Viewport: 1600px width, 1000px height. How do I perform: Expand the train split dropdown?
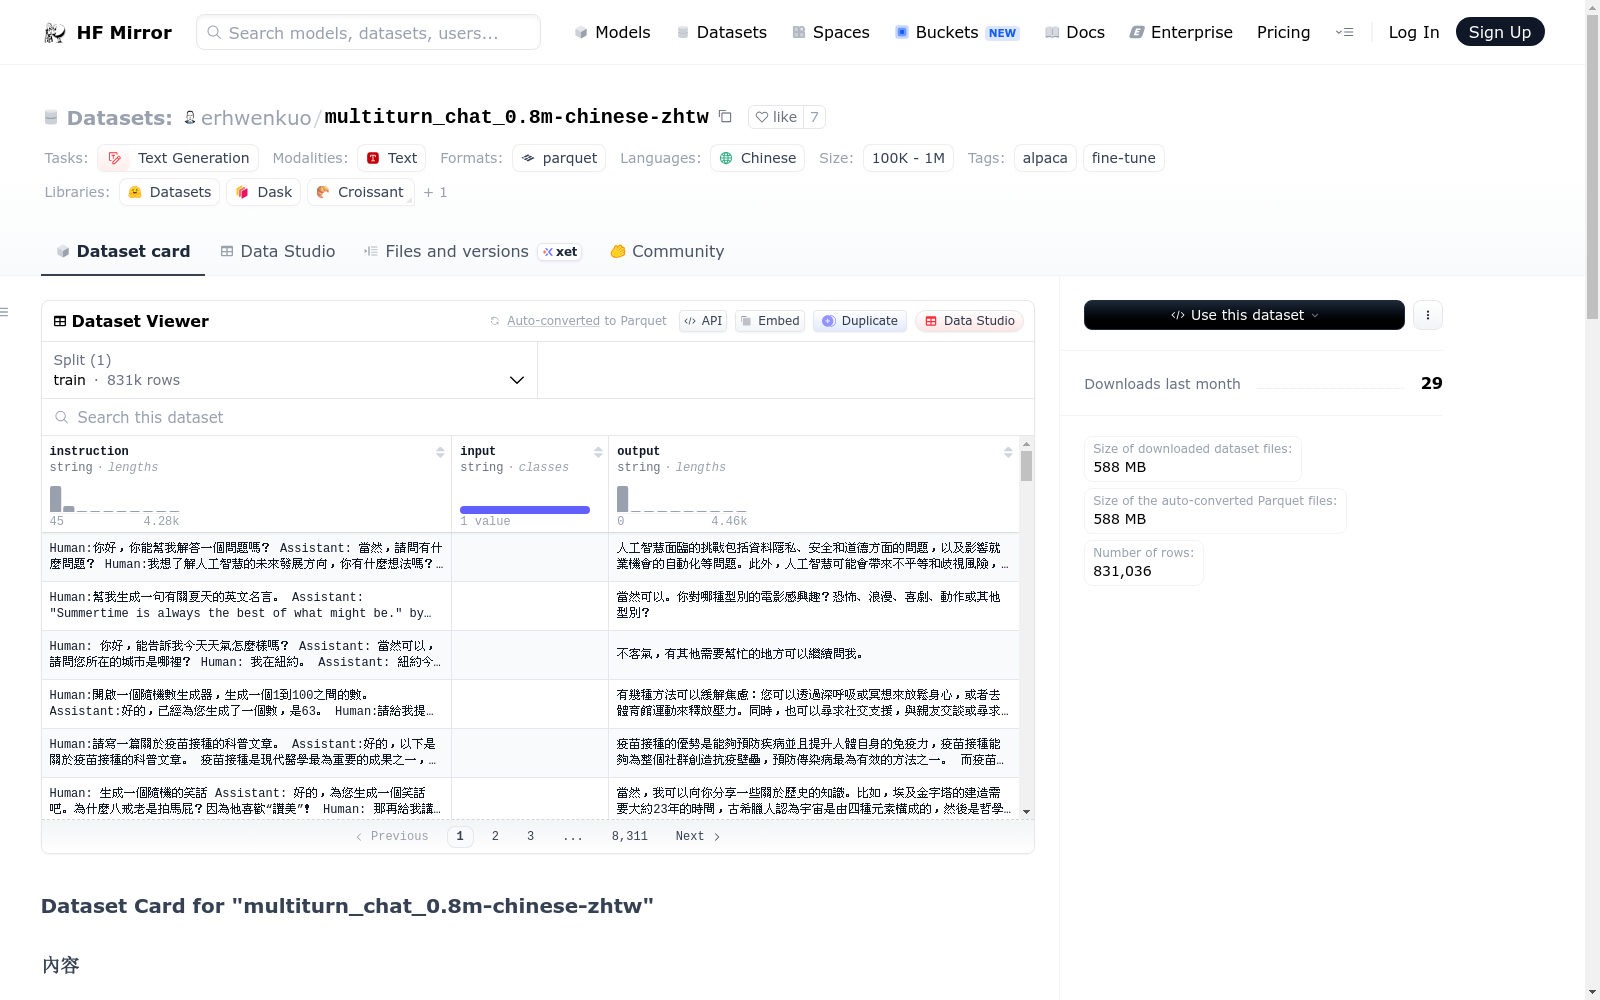tap(289, 370)
